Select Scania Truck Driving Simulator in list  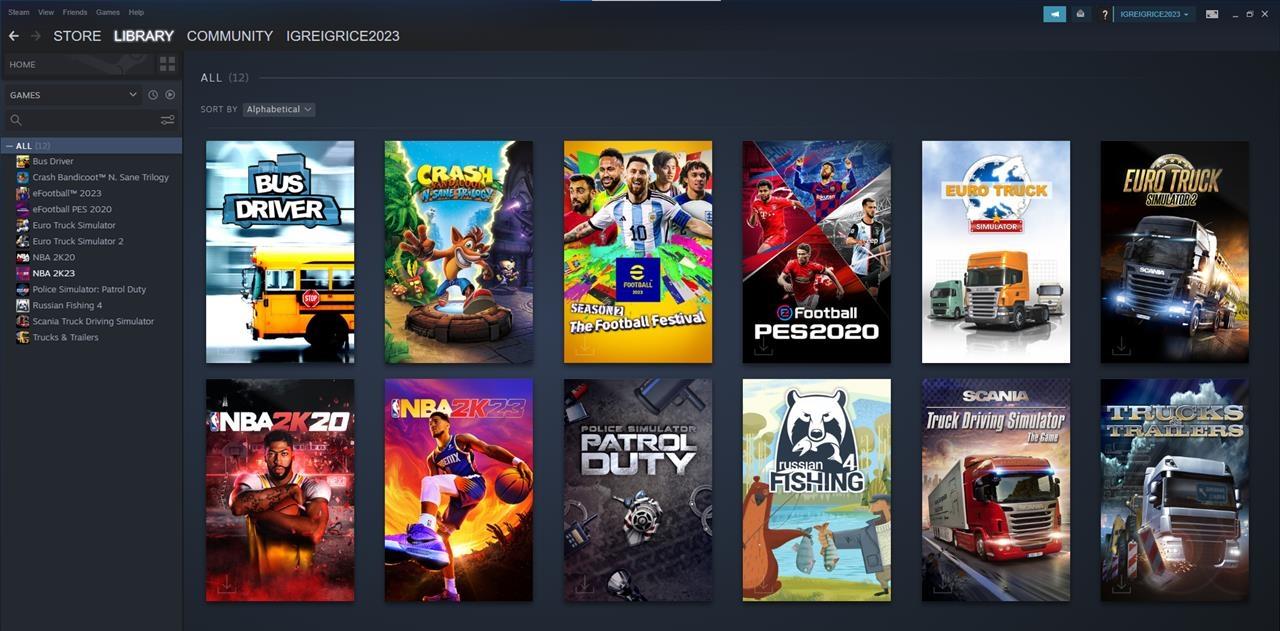[x=92, y=321]
